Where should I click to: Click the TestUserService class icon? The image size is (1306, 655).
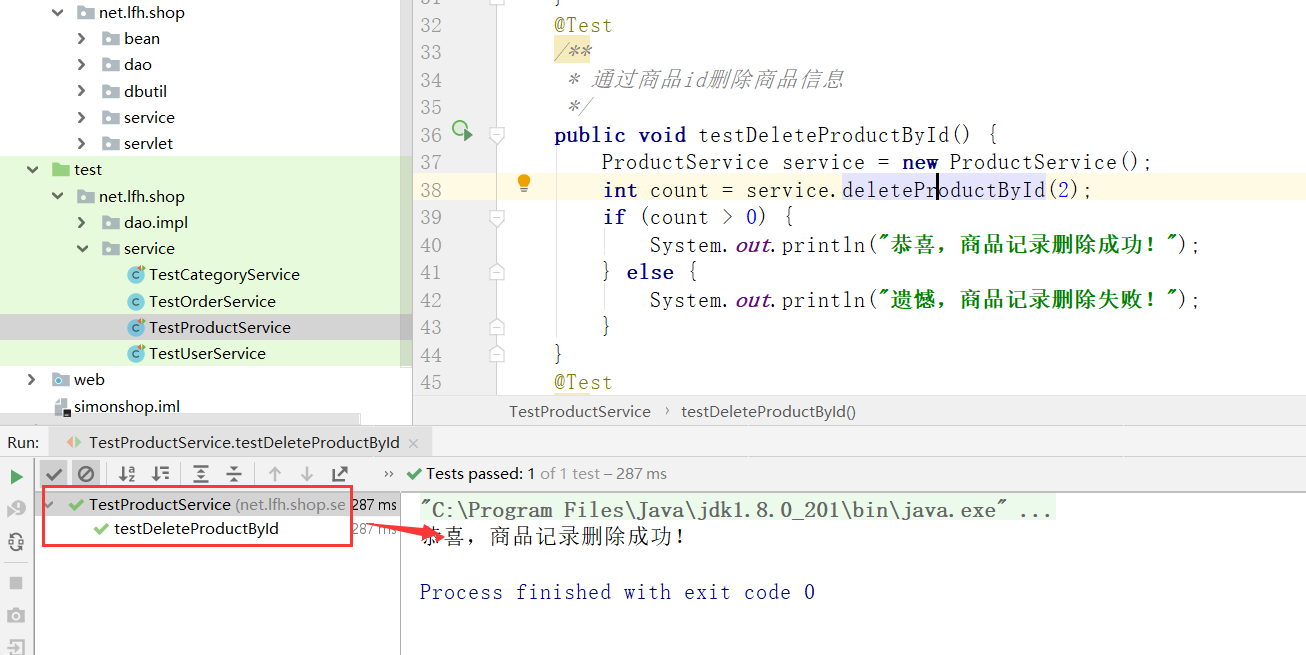point(136,353)
